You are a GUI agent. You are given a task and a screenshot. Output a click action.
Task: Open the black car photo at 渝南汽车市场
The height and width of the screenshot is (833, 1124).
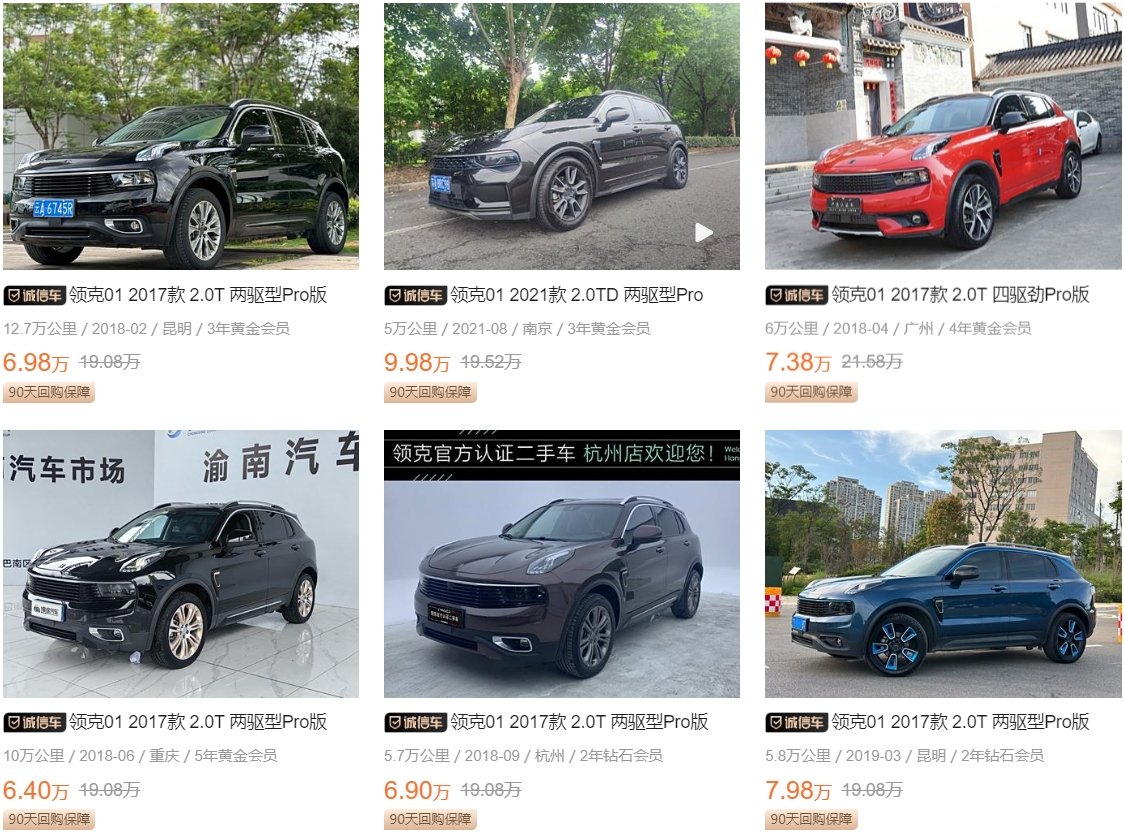tap(181, 563)
